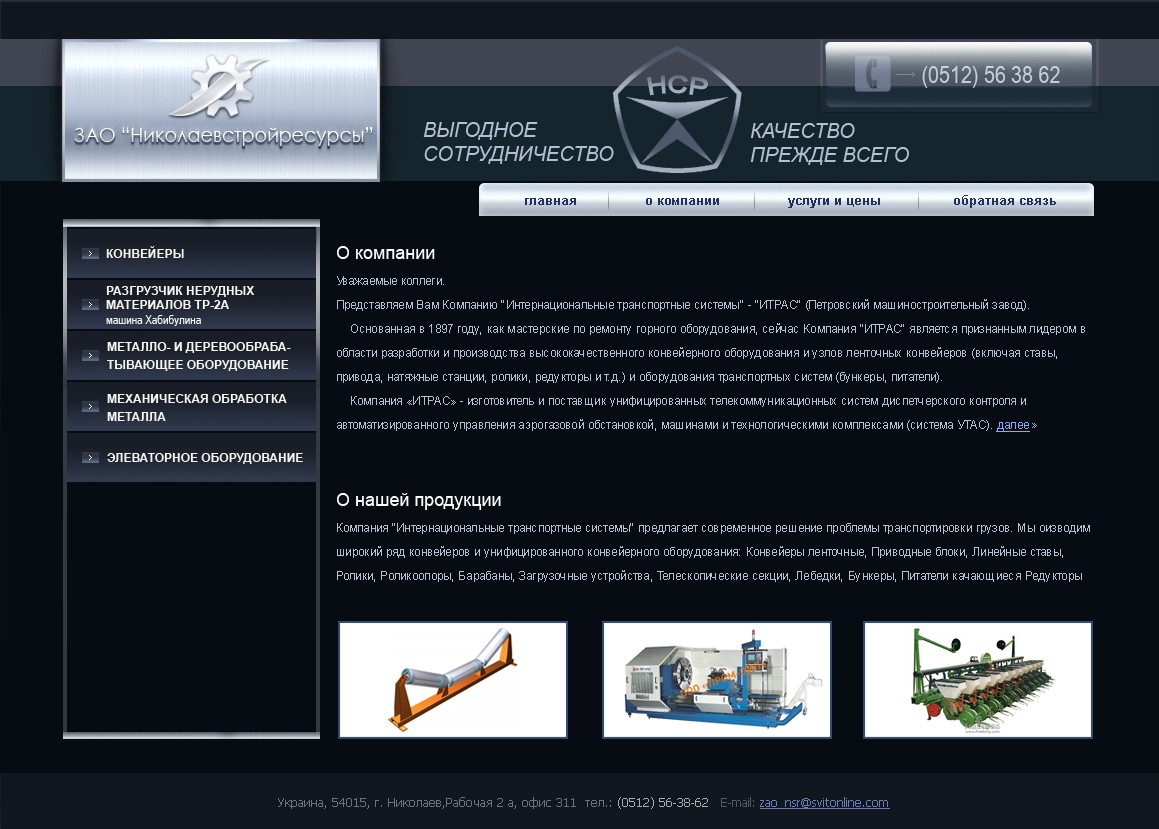Select Элеваторное оборудование in the sidebar

click(x=204, y=458)
